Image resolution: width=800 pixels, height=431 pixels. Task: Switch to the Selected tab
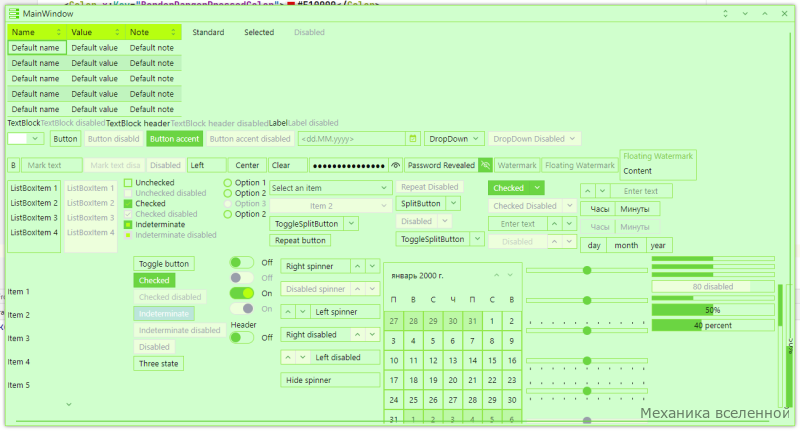click(259, 32)
